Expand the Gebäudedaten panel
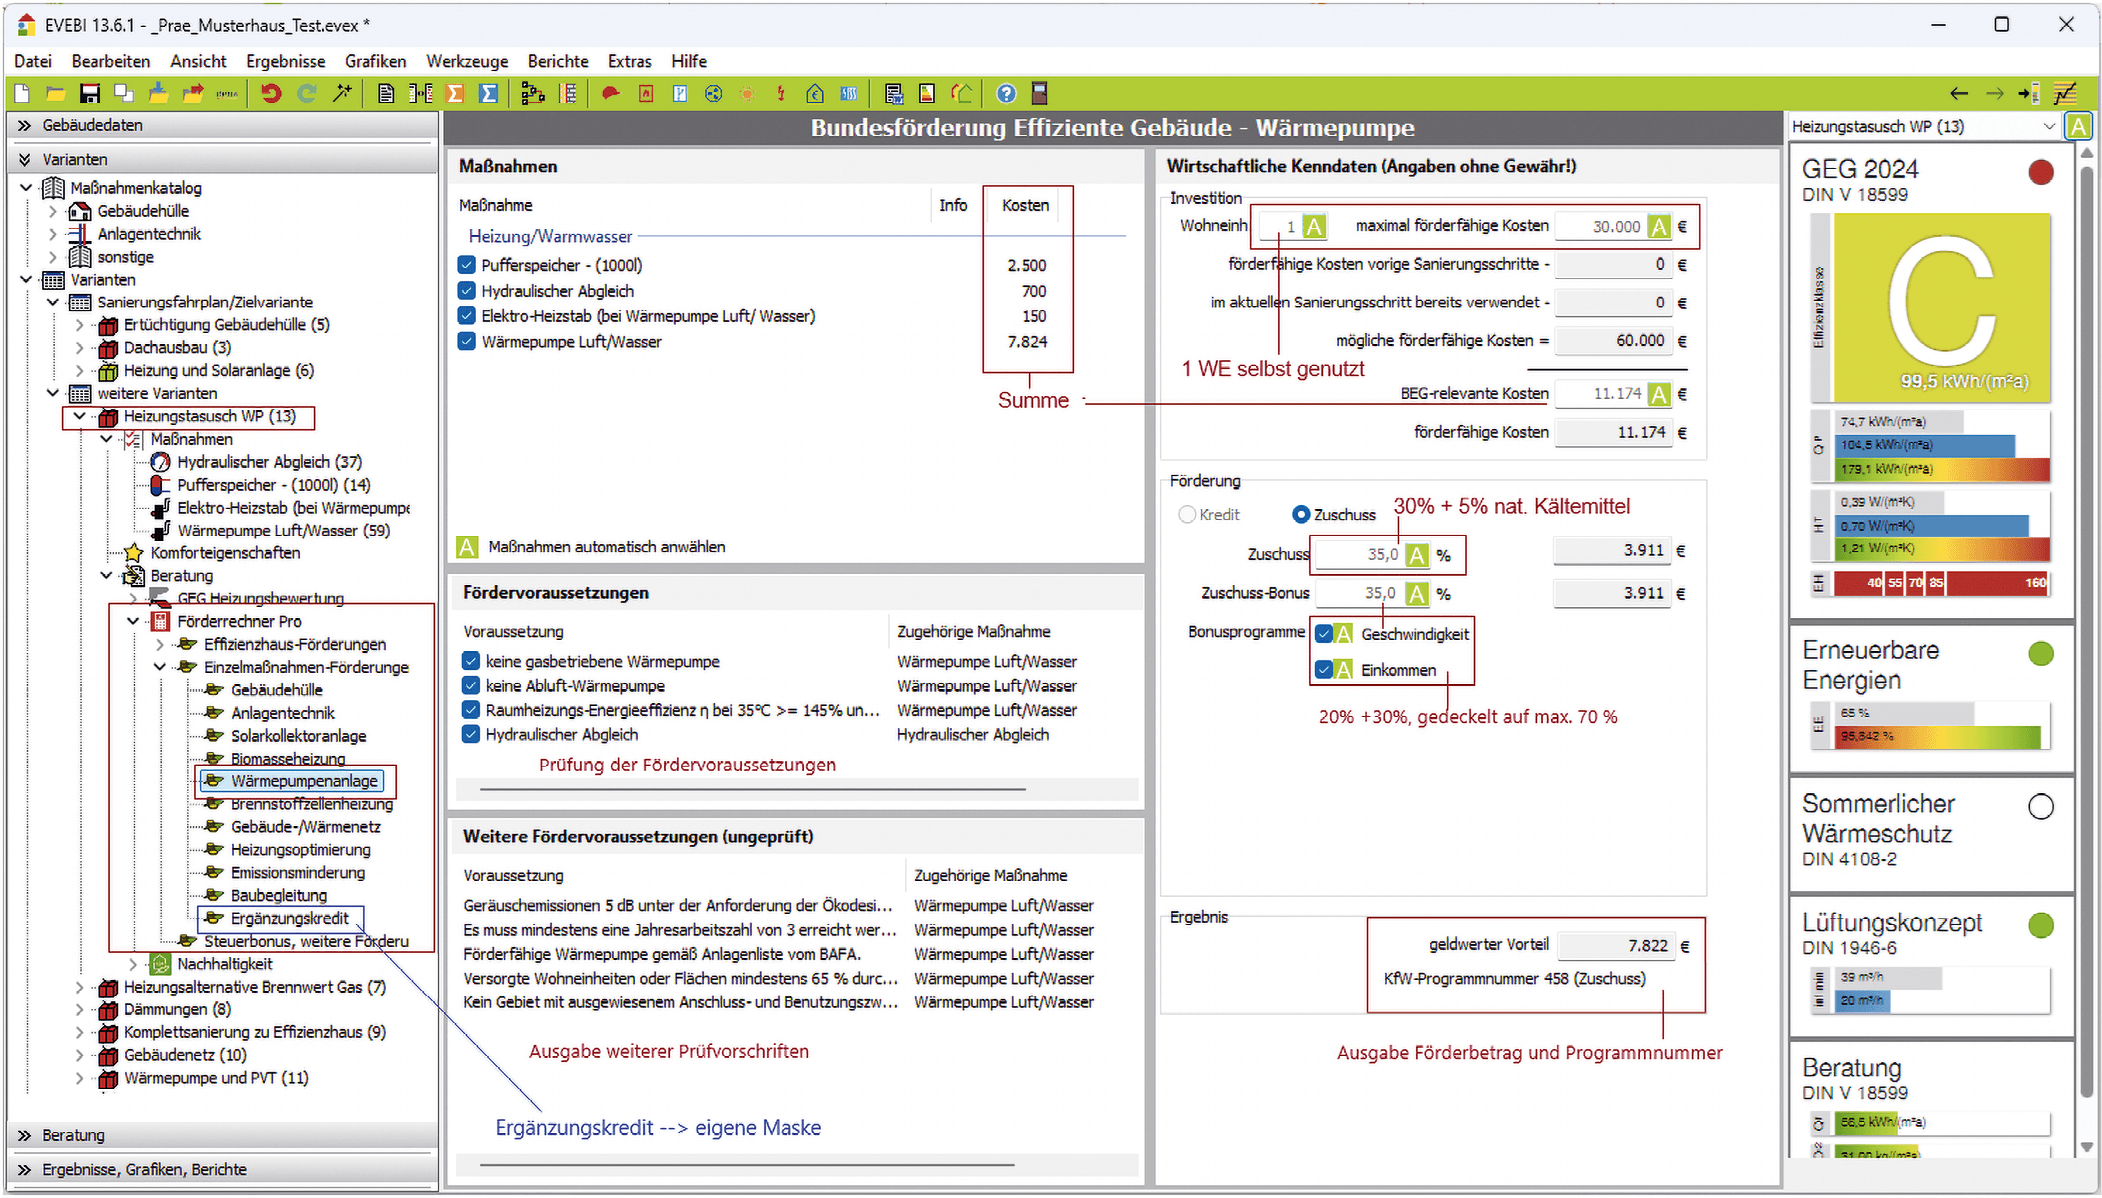The width and height of the screenshot is (2102, 1198). point(224,125)
